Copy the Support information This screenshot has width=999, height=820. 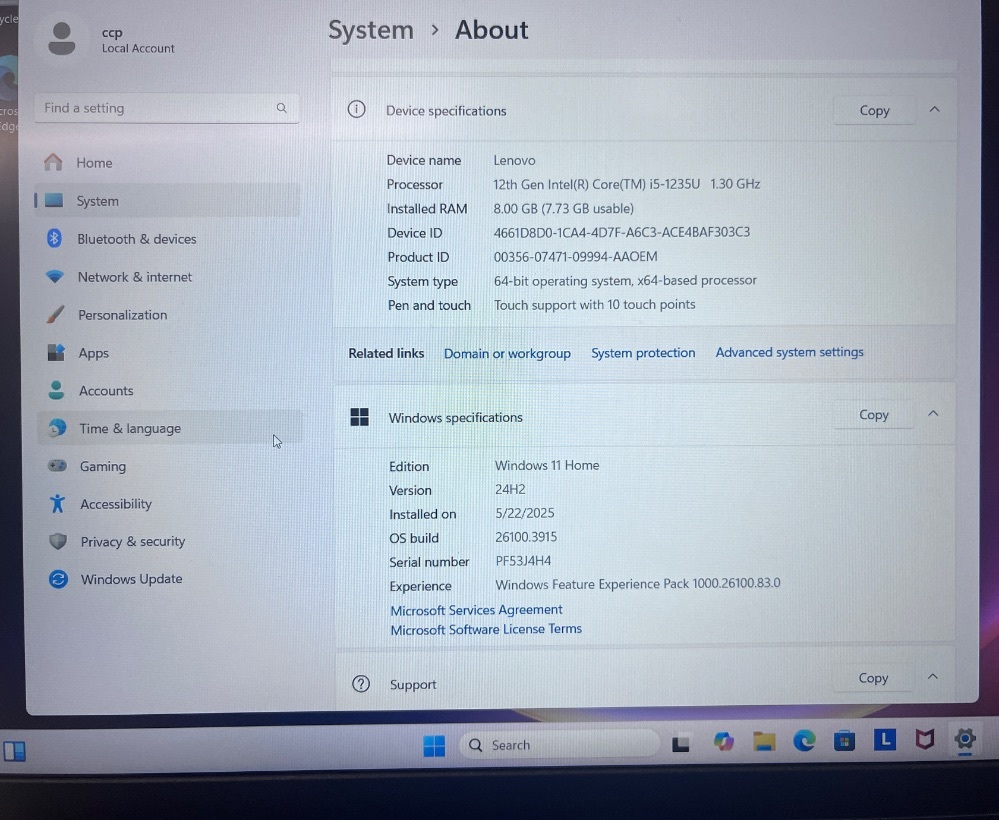click(873, 678)
